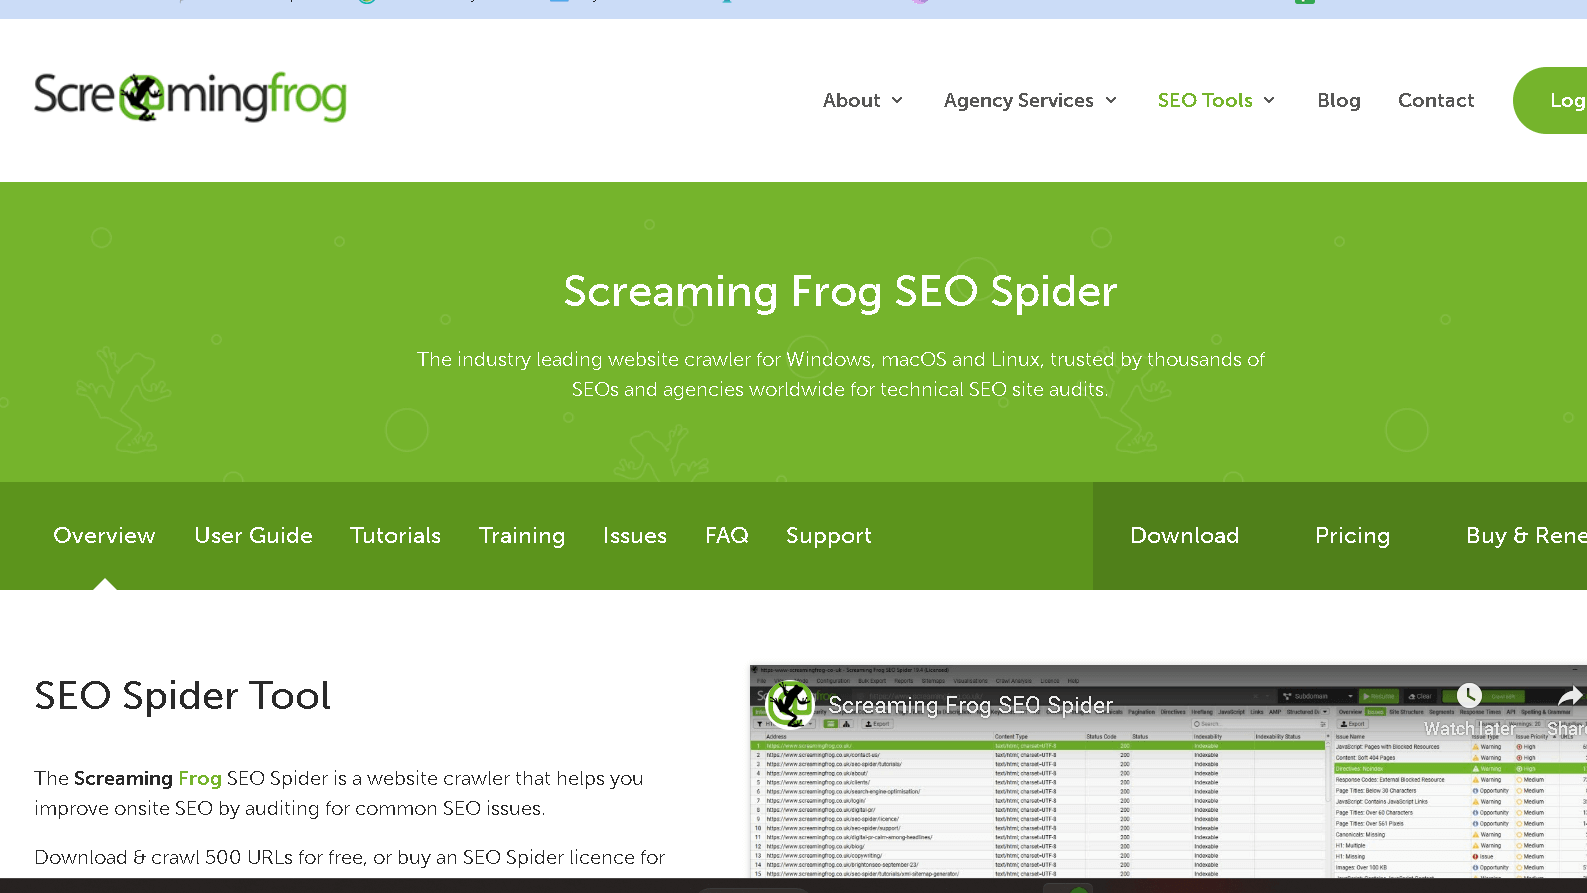This screenshot has width=1587, height=893.
Task: Click Buy & Renew link
Action: pos(1526,535)
